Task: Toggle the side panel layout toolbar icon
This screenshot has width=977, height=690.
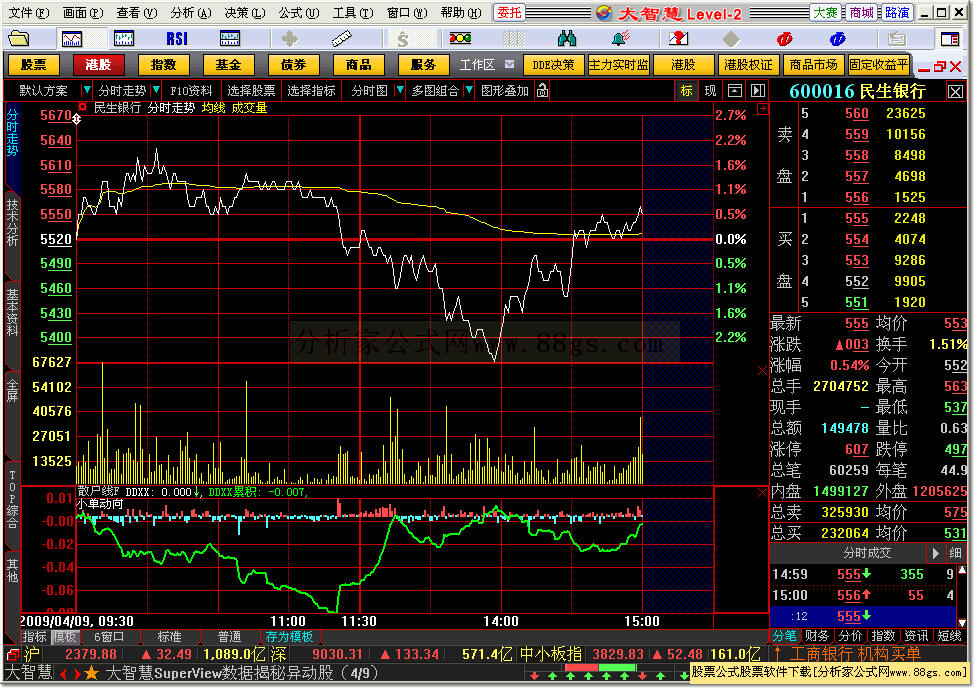Action: 950,39
